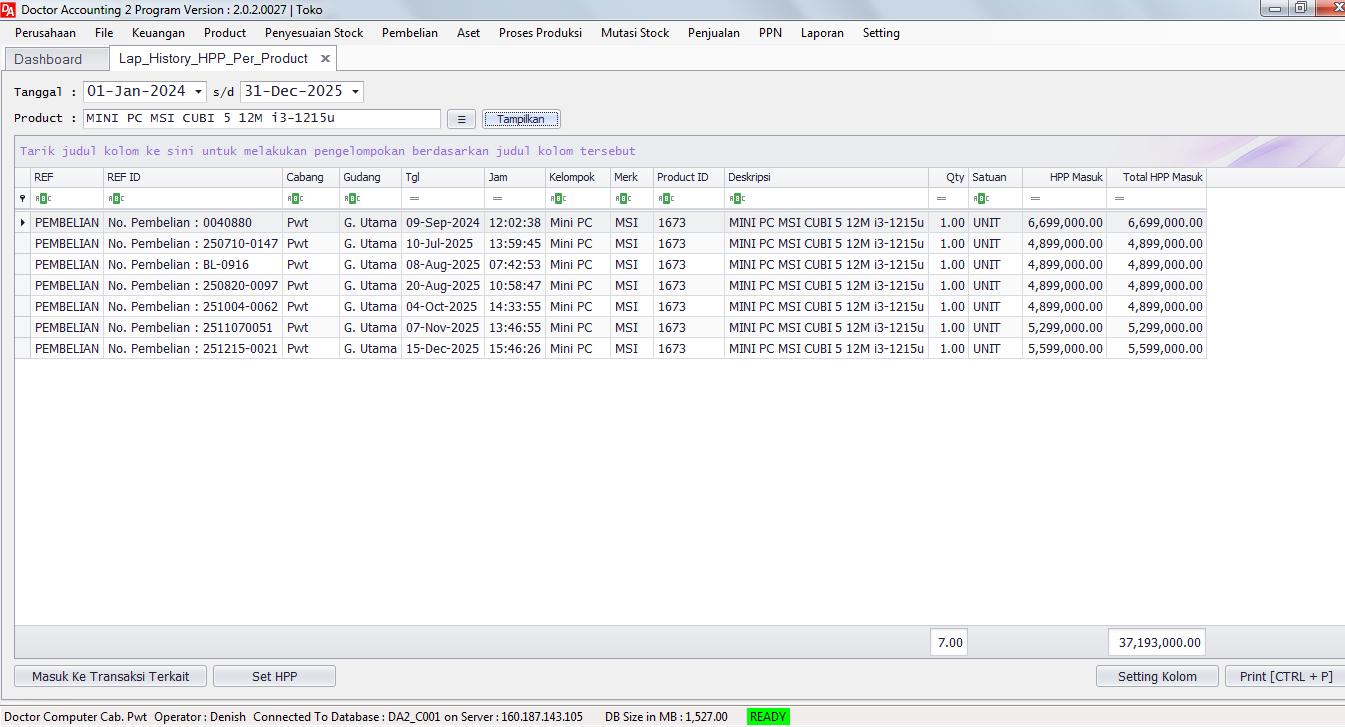Click the Qty column equals filter icon
This screenshot has height=727, width=1345.
pyautogui.click(x=941, y=199)
